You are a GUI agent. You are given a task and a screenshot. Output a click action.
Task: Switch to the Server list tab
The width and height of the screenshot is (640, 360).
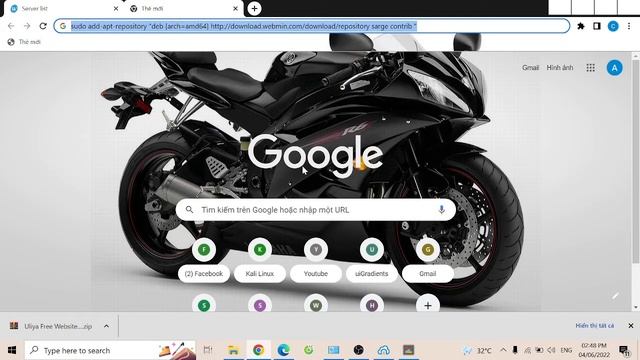click(61, 9)
